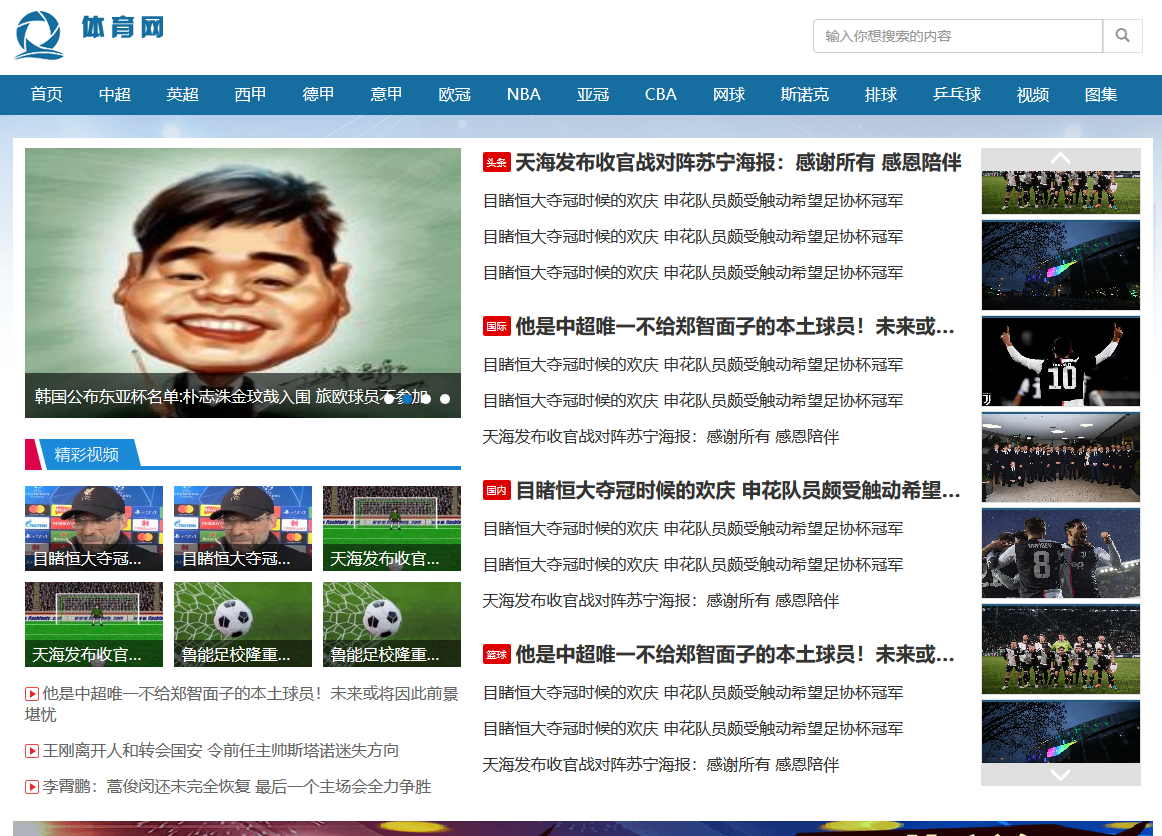Focus the search input field
Screen dimensions: 1162x836
point(957,36)
